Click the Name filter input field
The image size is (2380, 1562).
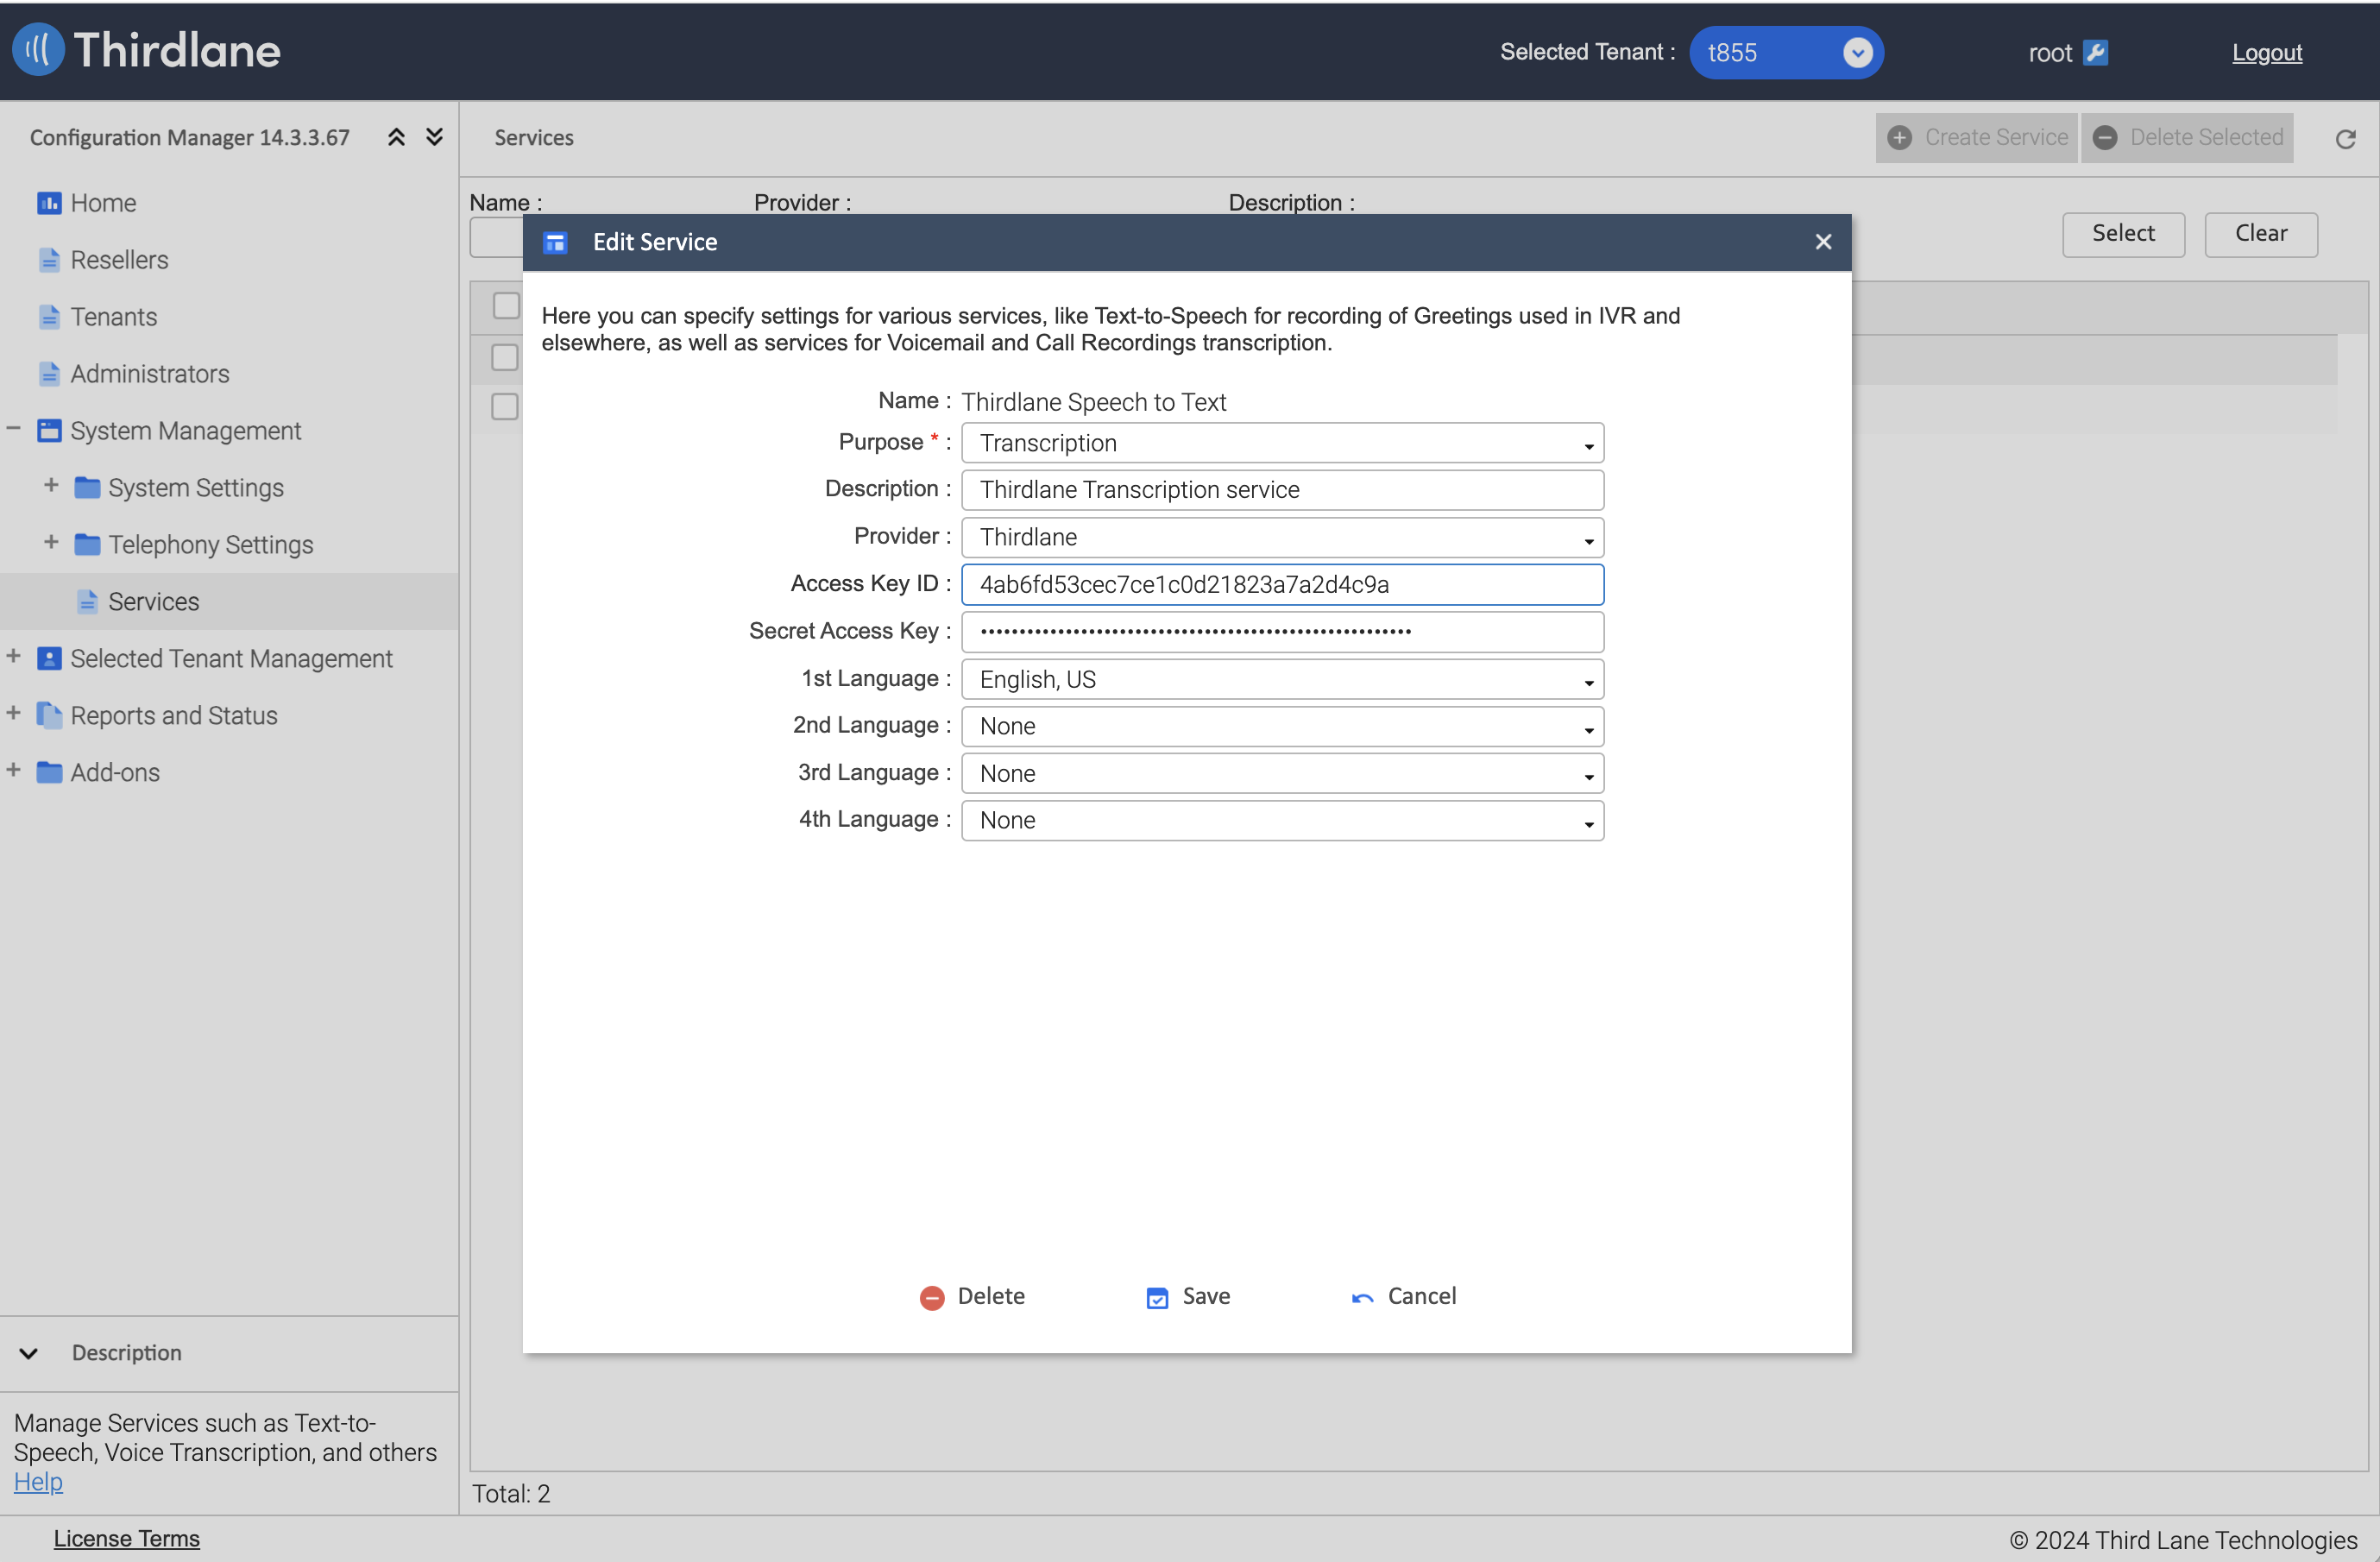(496, 238)
